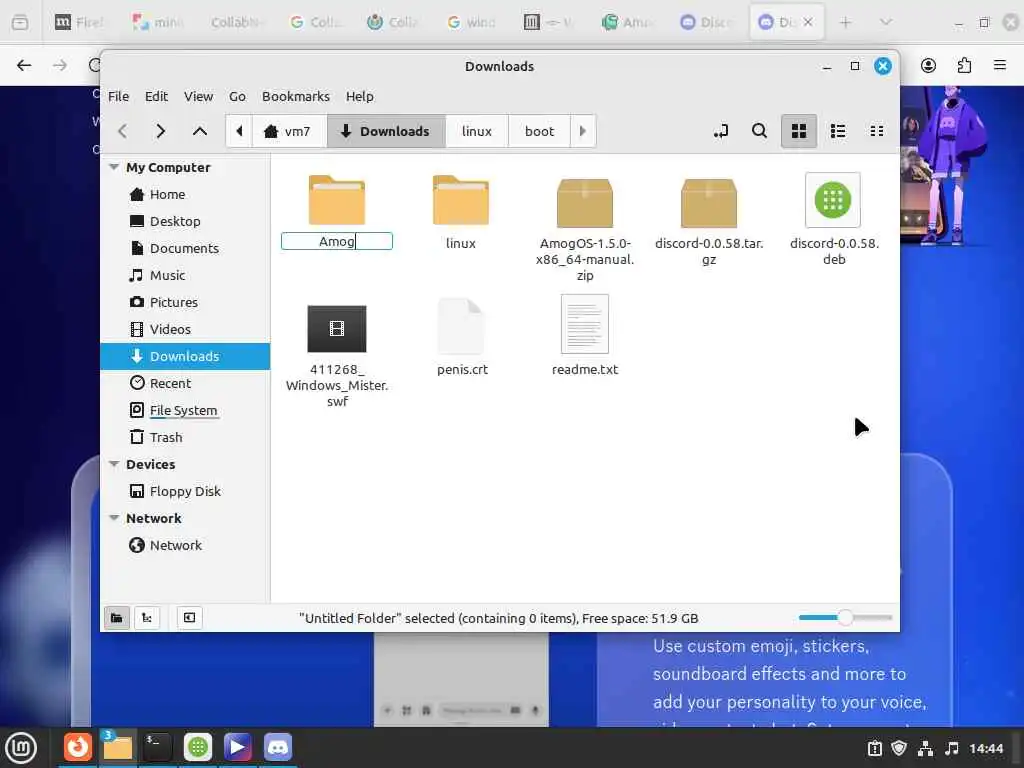Screen dimensions: 1024x768
Task: Open Music in the sidebar
Action: pyautogui.click(x=185, y=276)
